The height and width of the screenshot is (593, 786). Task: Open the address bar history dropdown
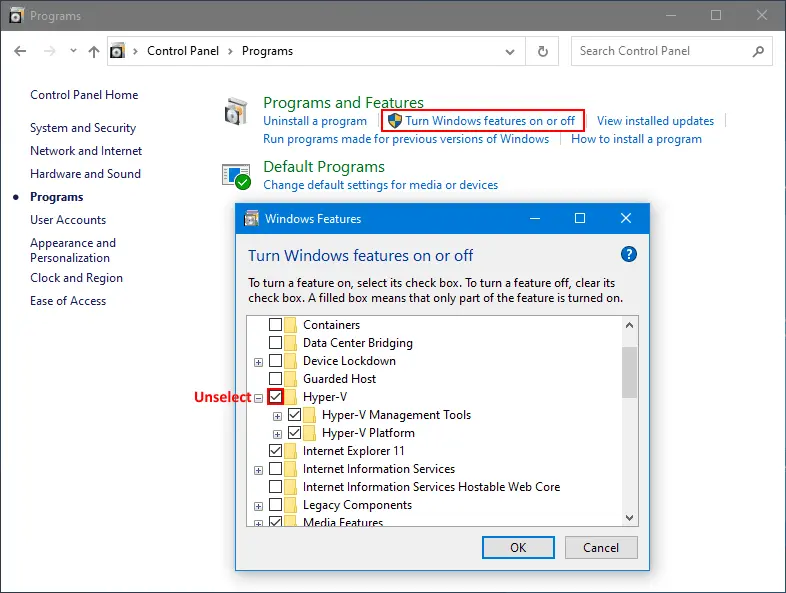(510, 52)
